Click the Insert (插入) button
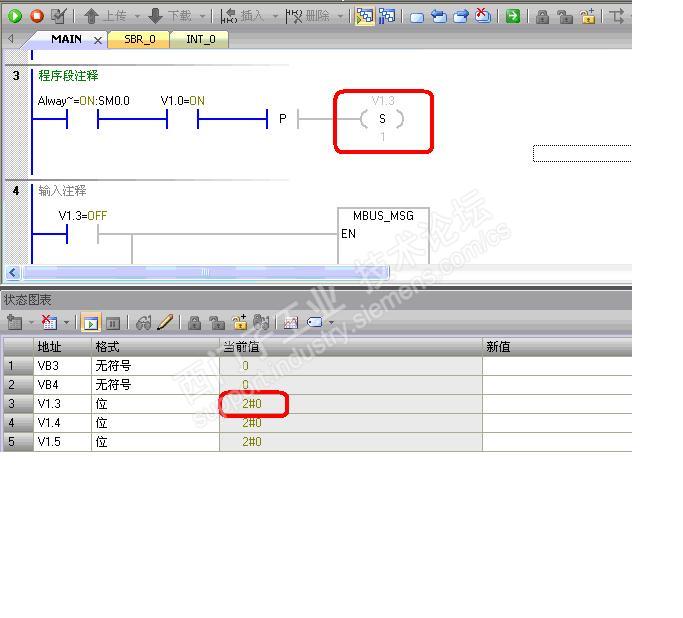This screenshot has width=683, height=618. 243,16
